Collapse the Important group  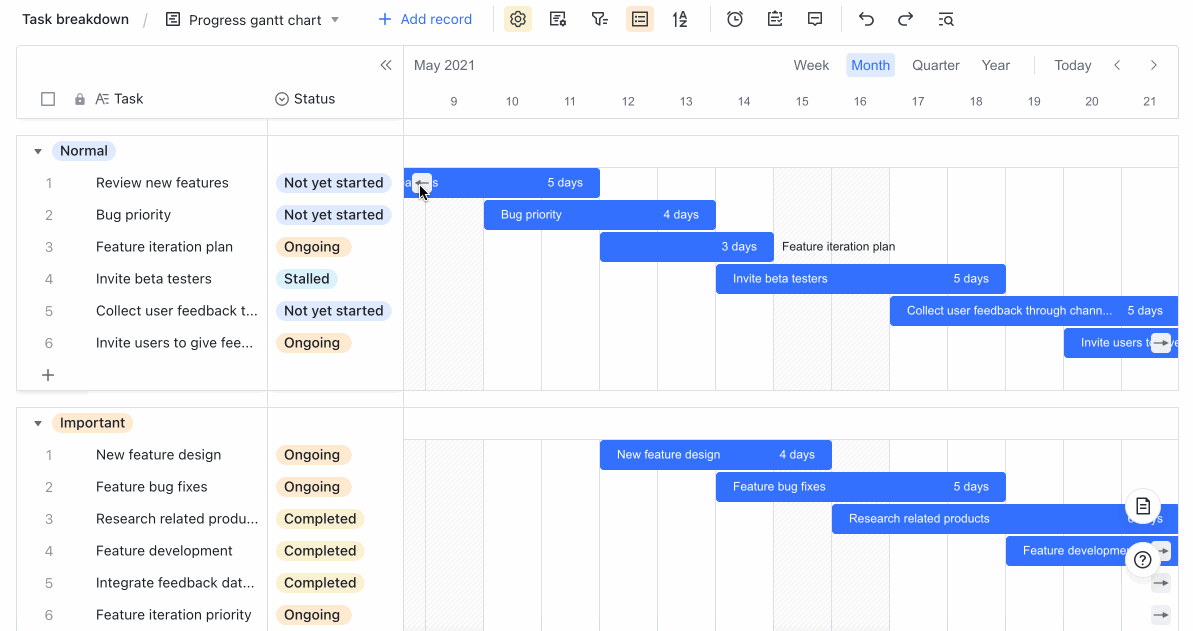pos(38,422)
